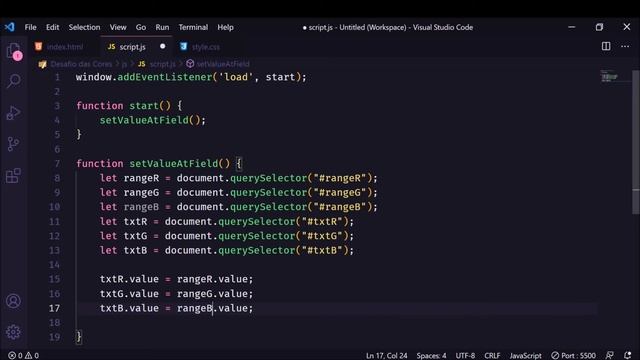Open the Selection menu
640x360 pixels.
84,27
